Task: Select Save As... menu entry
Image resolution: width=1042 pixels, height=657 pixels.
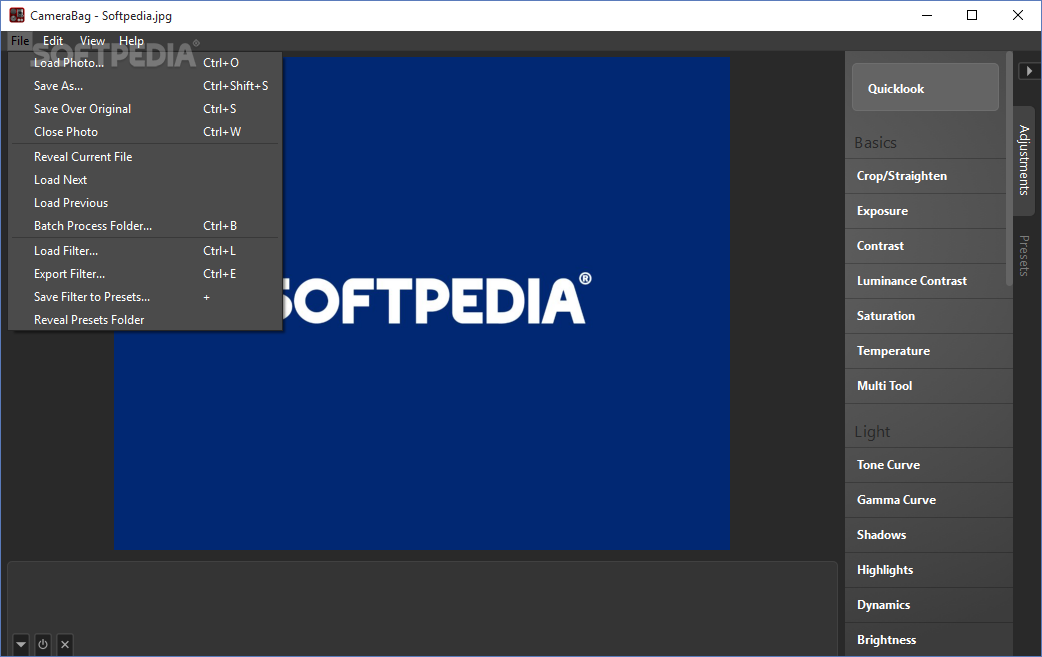Action: click(x=145, y=86)
